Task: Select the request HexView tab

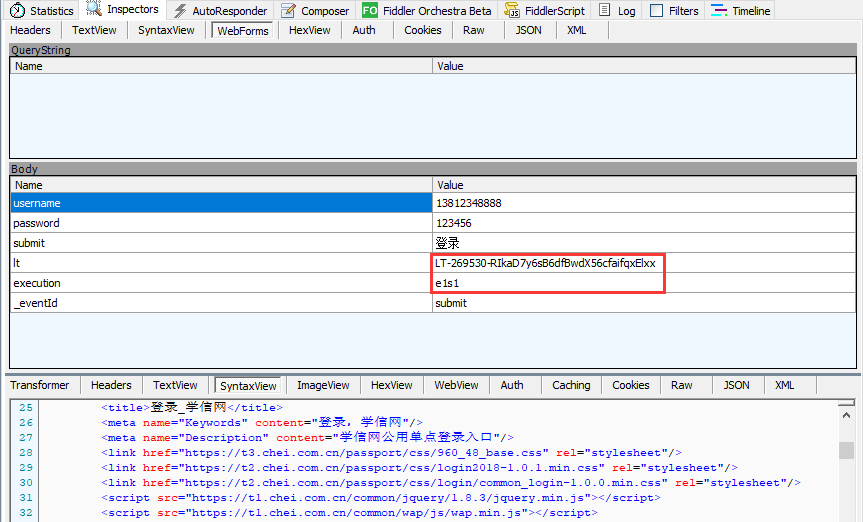Action: pos(310,30)
